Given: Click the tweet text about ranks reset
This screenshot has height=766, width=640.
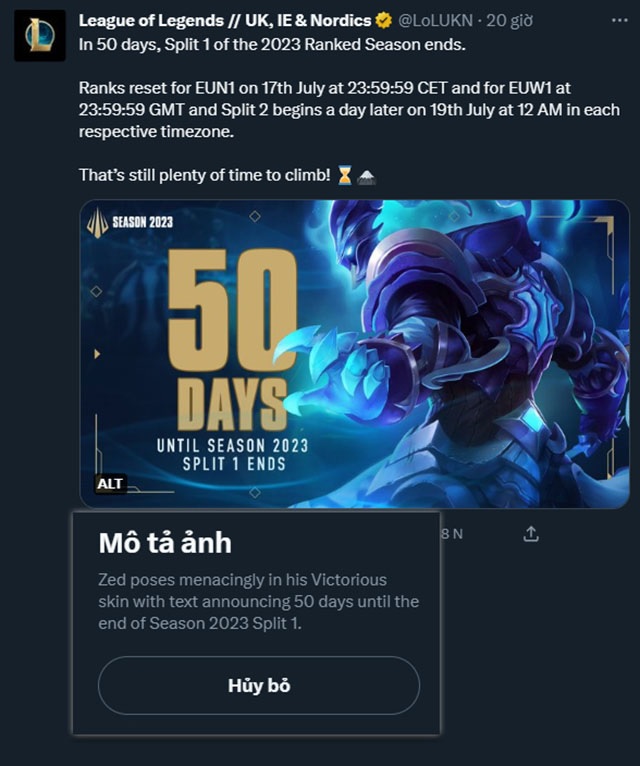Looking at the screenshot, I should point(349,109).
